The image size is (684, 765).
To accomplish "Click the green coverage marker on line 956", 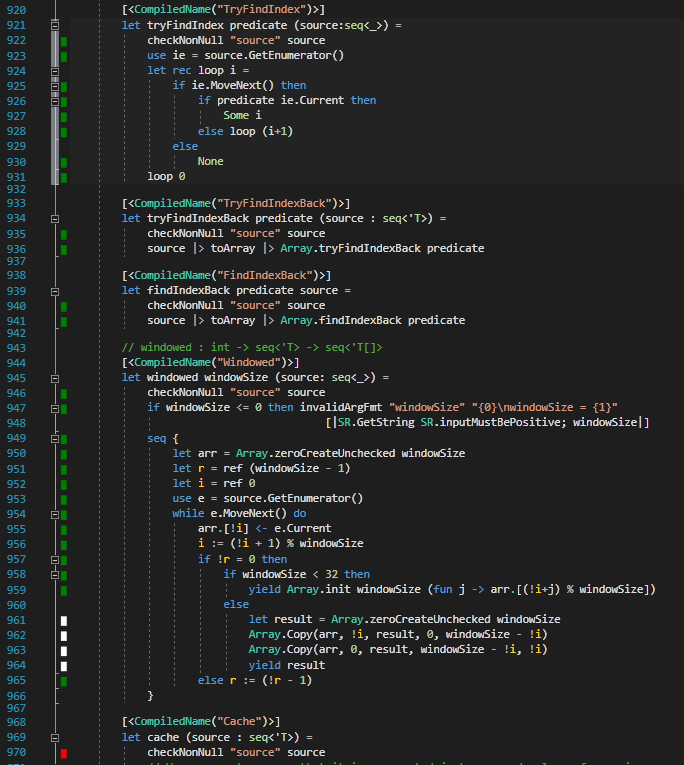I will point(64,545).
